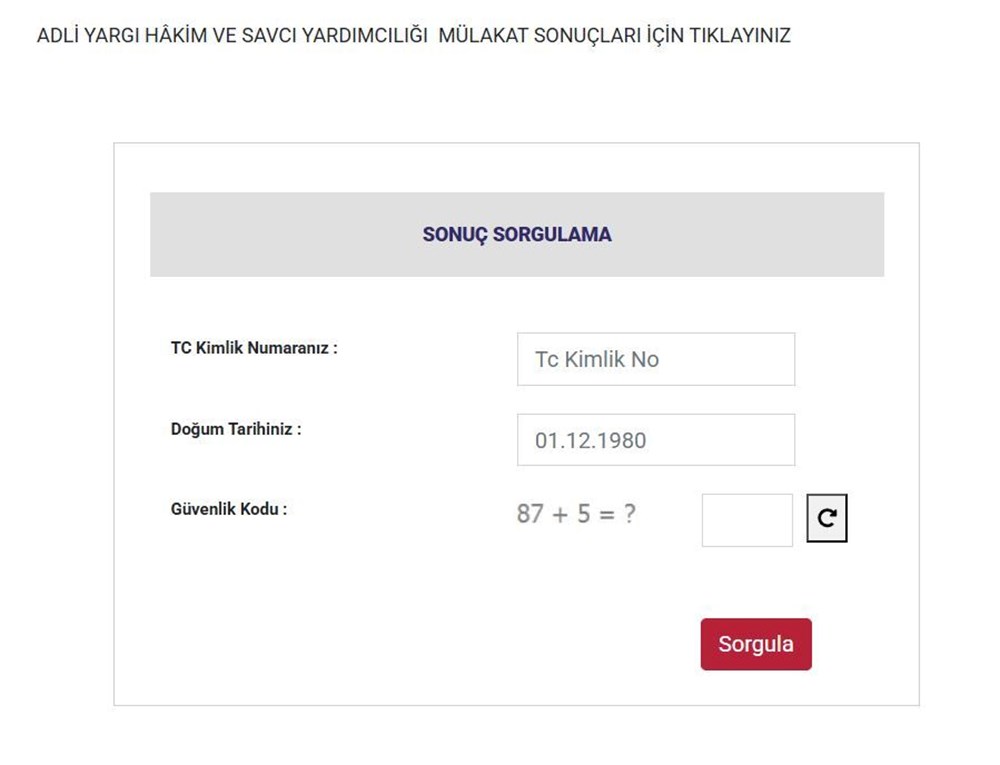Select the birth date field showing 01.12.1980
The width and height of the screenshot is (1000, 765).
coord(655,439)
